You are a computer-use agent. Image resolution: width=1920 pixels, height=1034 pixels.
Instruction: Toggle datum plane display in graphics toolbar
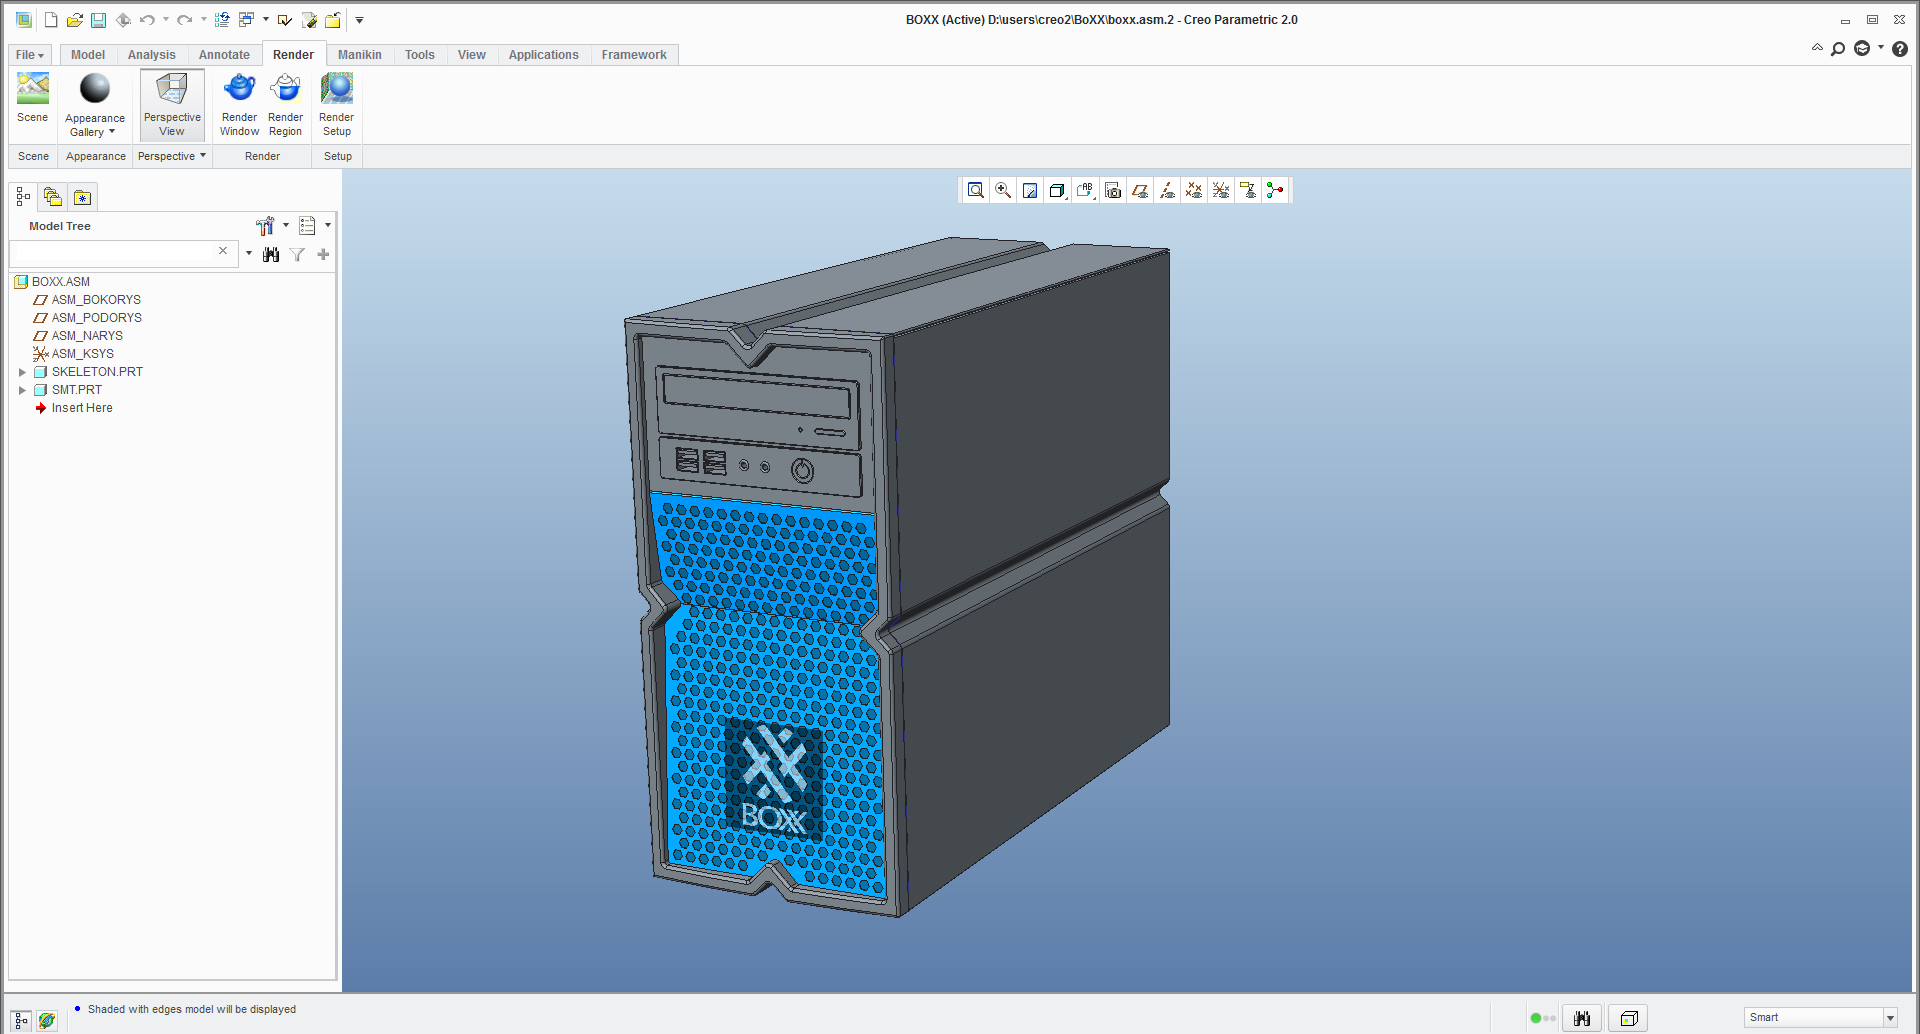pos(1140,190)
